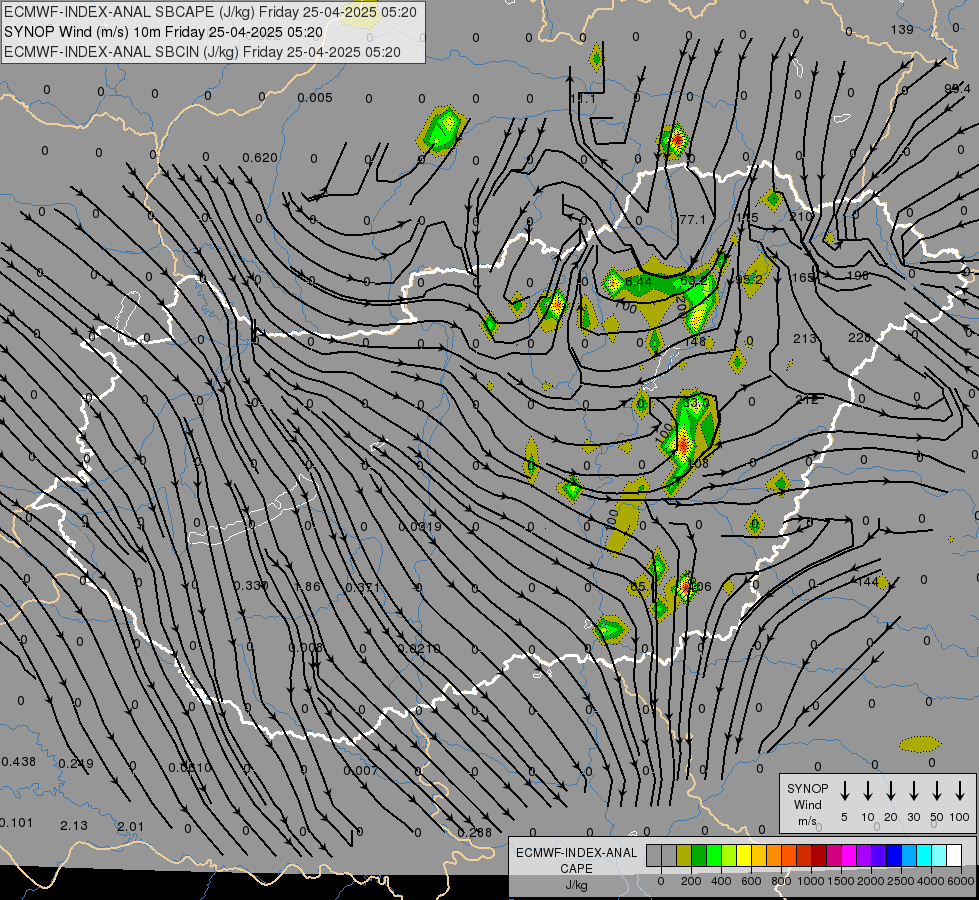Click the 200 tick label on CAPE scale
The image size is (979, 900).
[x=691, y=881]
